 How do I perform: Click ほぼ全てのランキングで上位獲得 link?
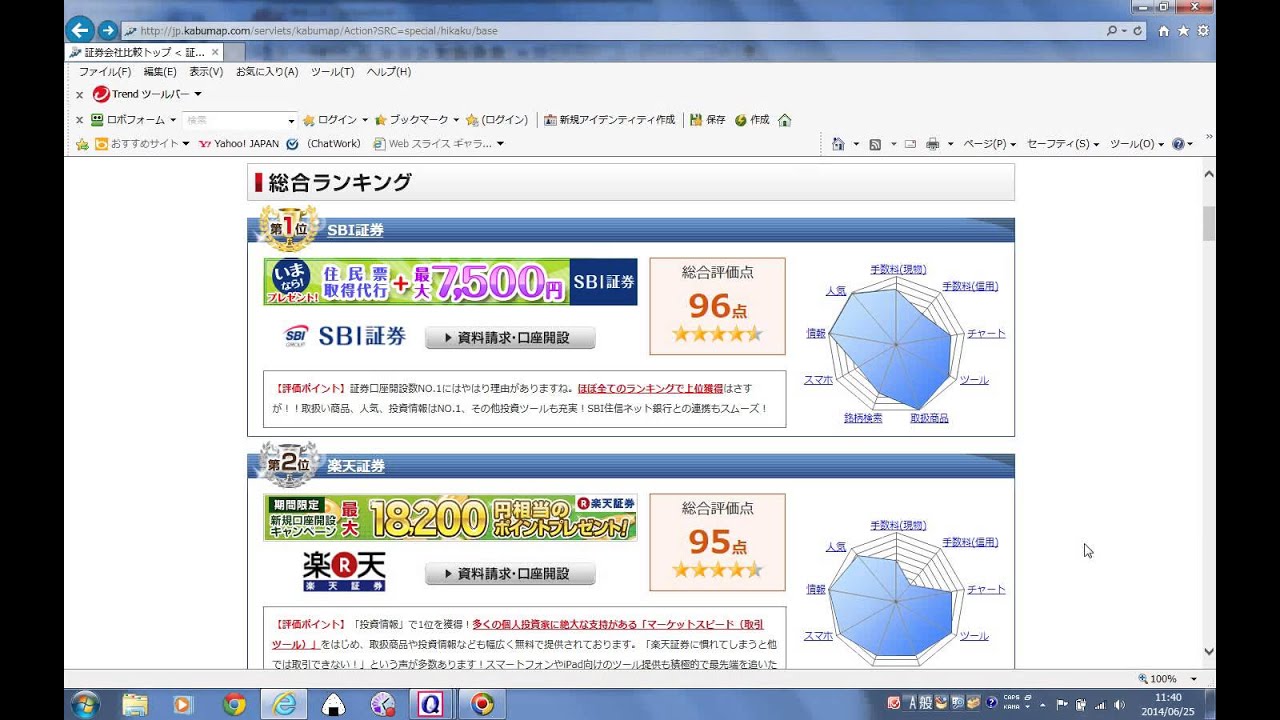650,388
